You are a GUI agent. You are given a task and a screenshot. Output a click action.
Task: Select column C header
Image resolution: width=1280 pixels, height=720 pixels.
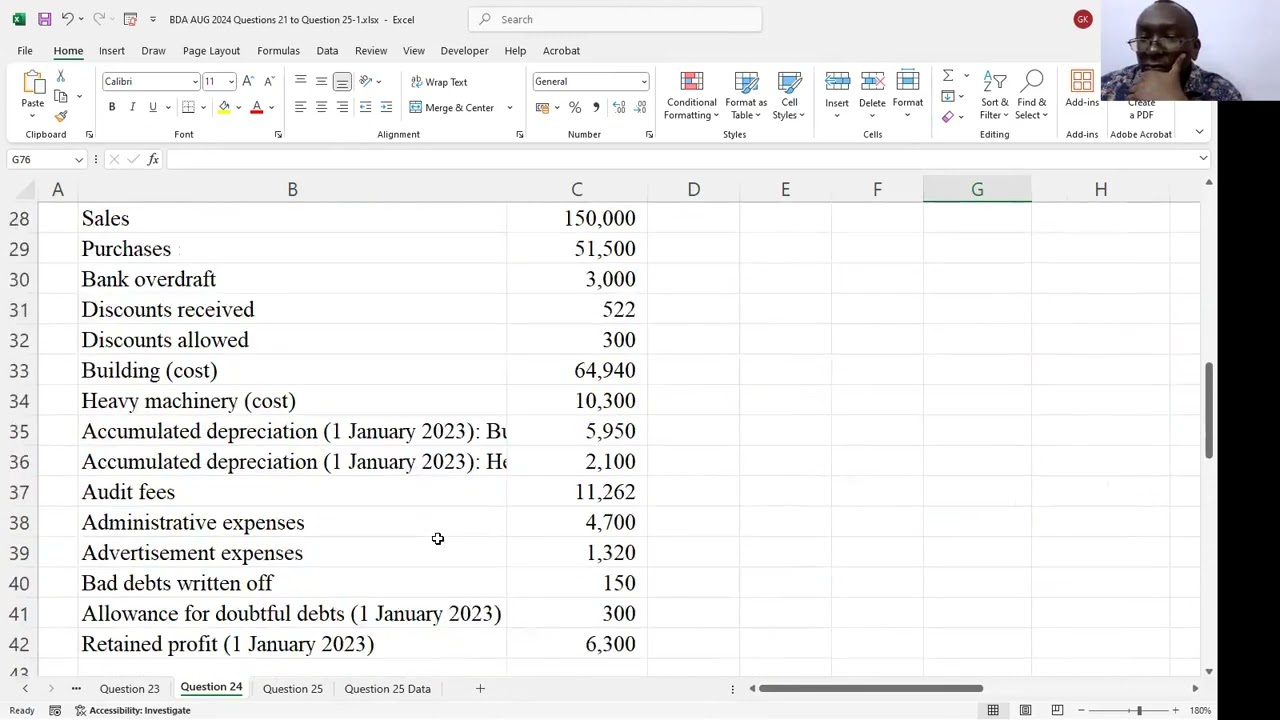pos(577,189)
